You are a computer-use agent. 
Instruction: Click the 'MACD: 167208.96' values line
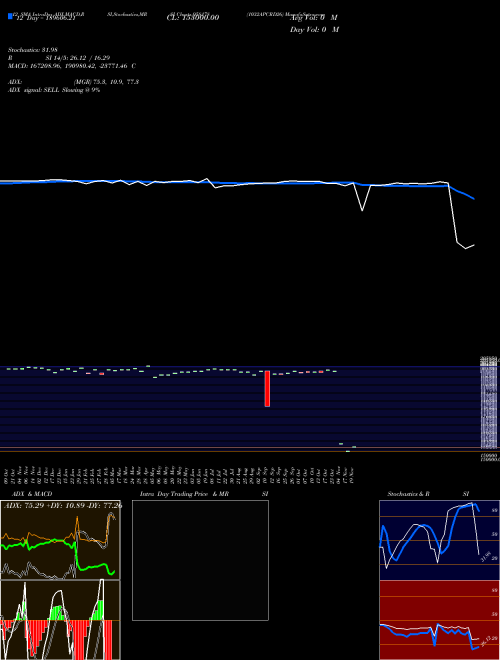(72, 66)
